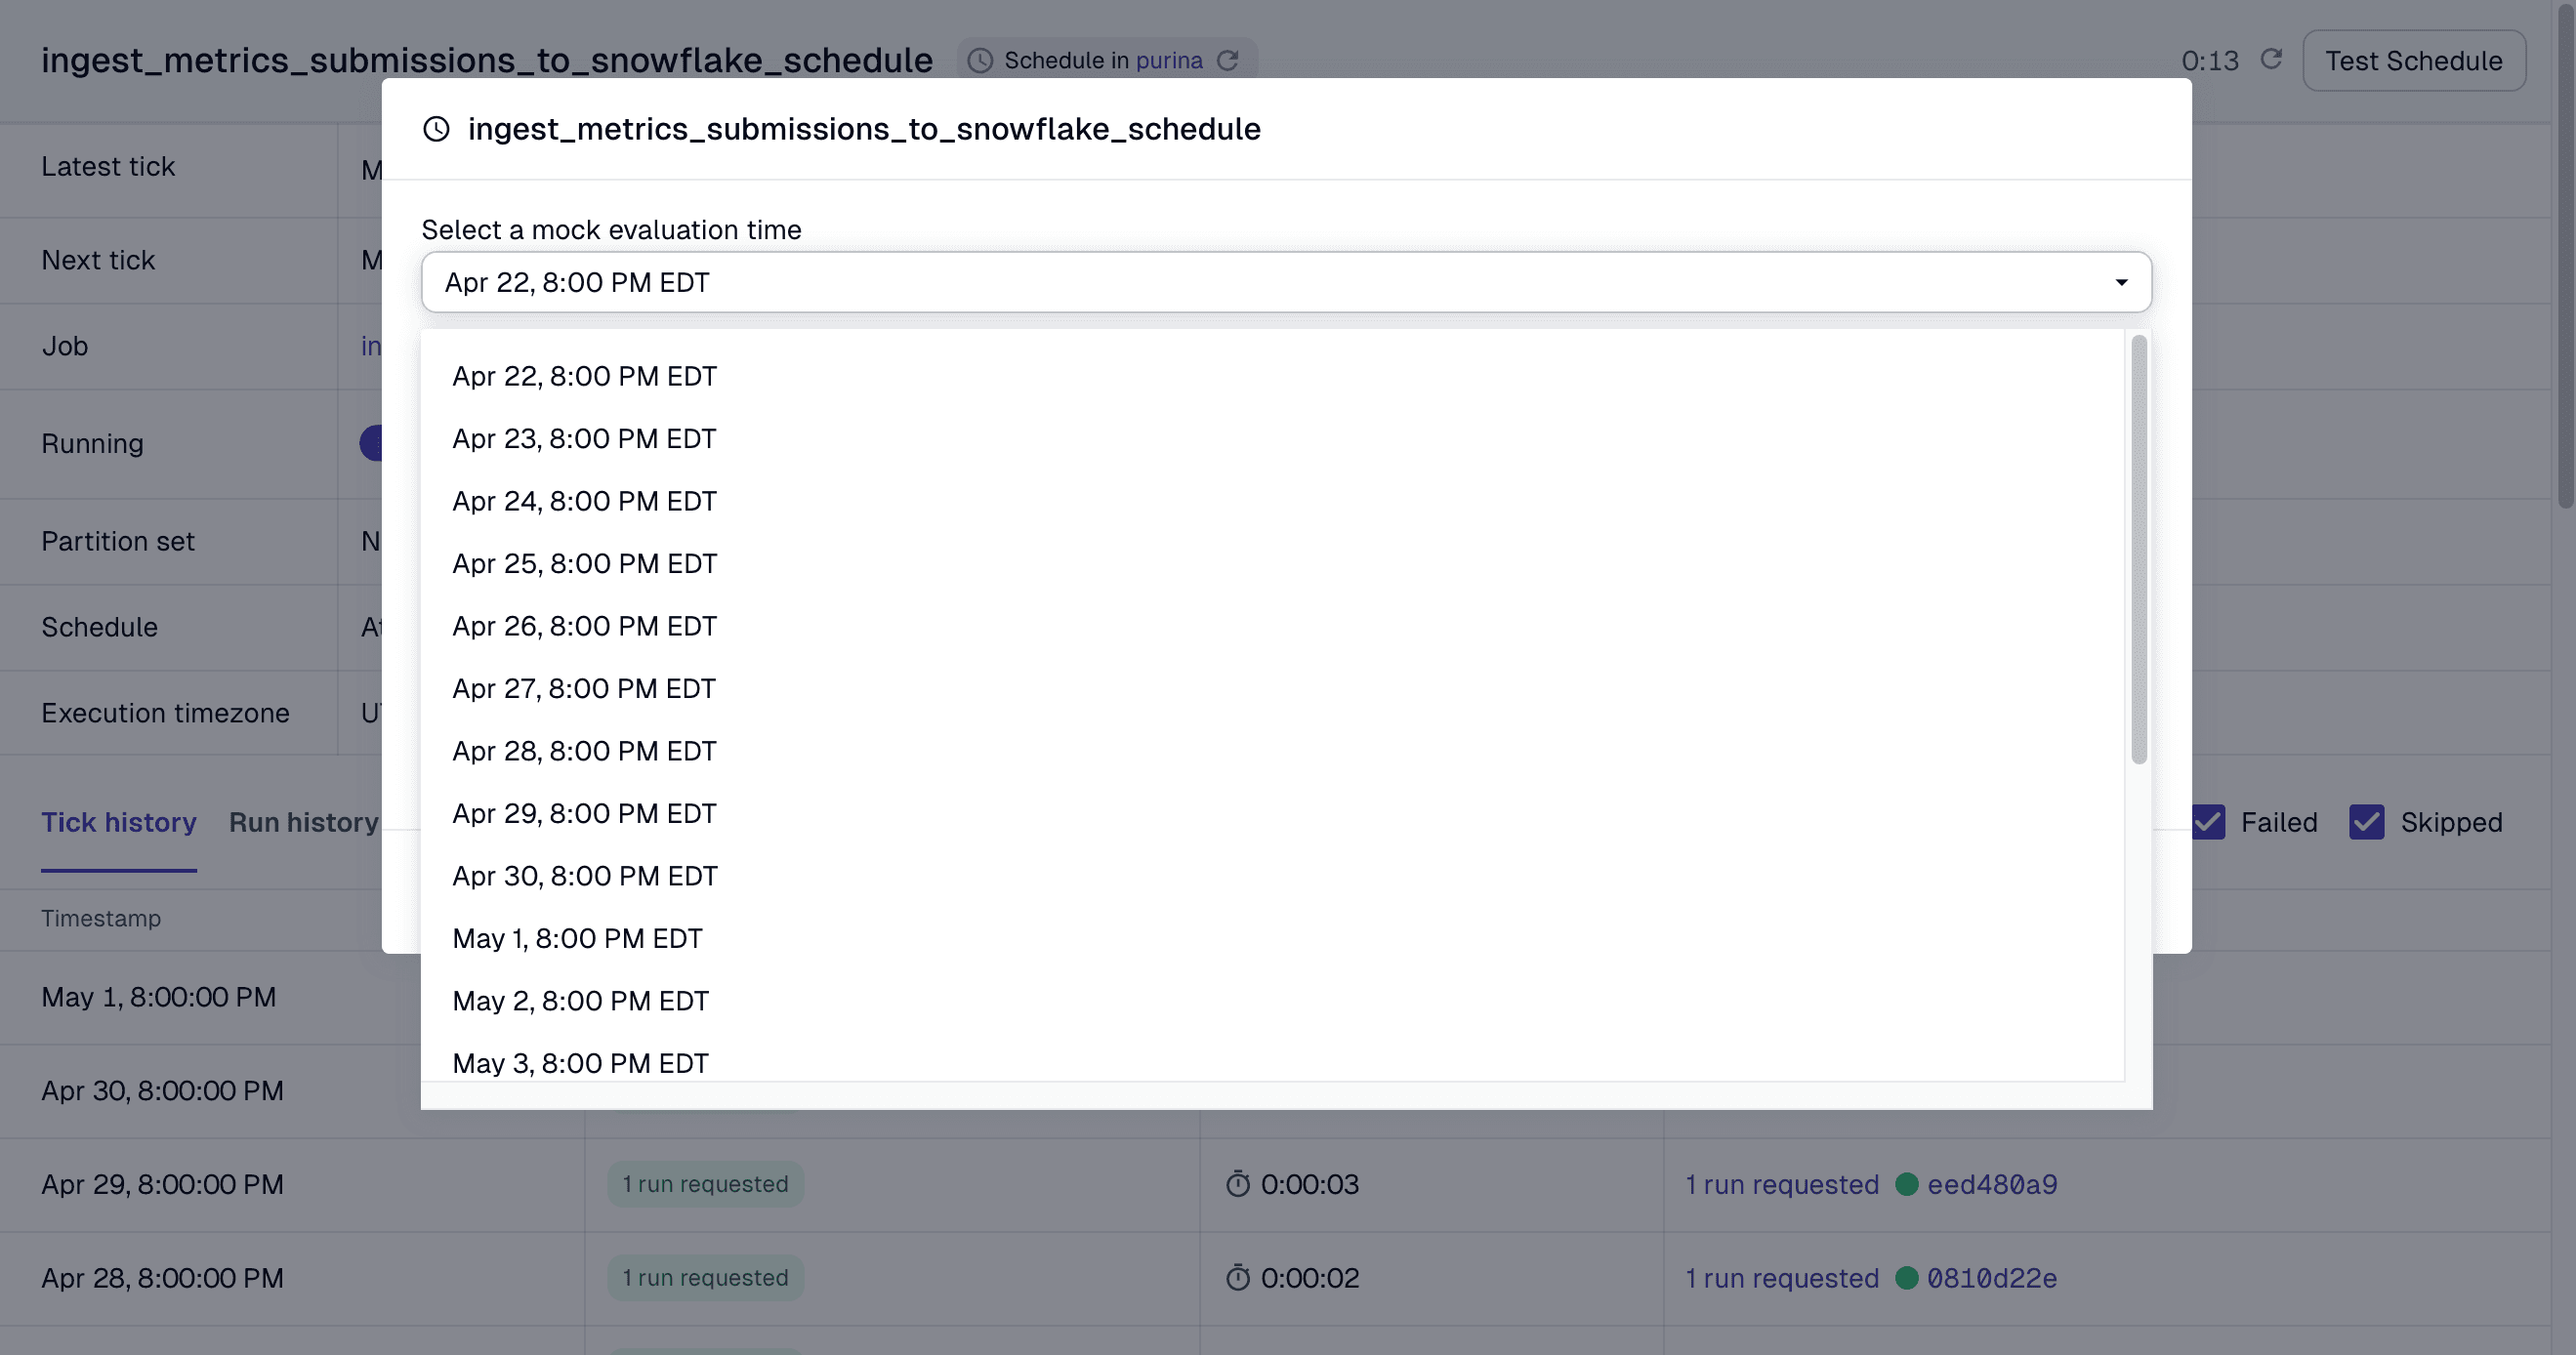The image size is (2576, 1355).
Task: Open the mock evaluation time dropdown
Action: click(2122, 282)
